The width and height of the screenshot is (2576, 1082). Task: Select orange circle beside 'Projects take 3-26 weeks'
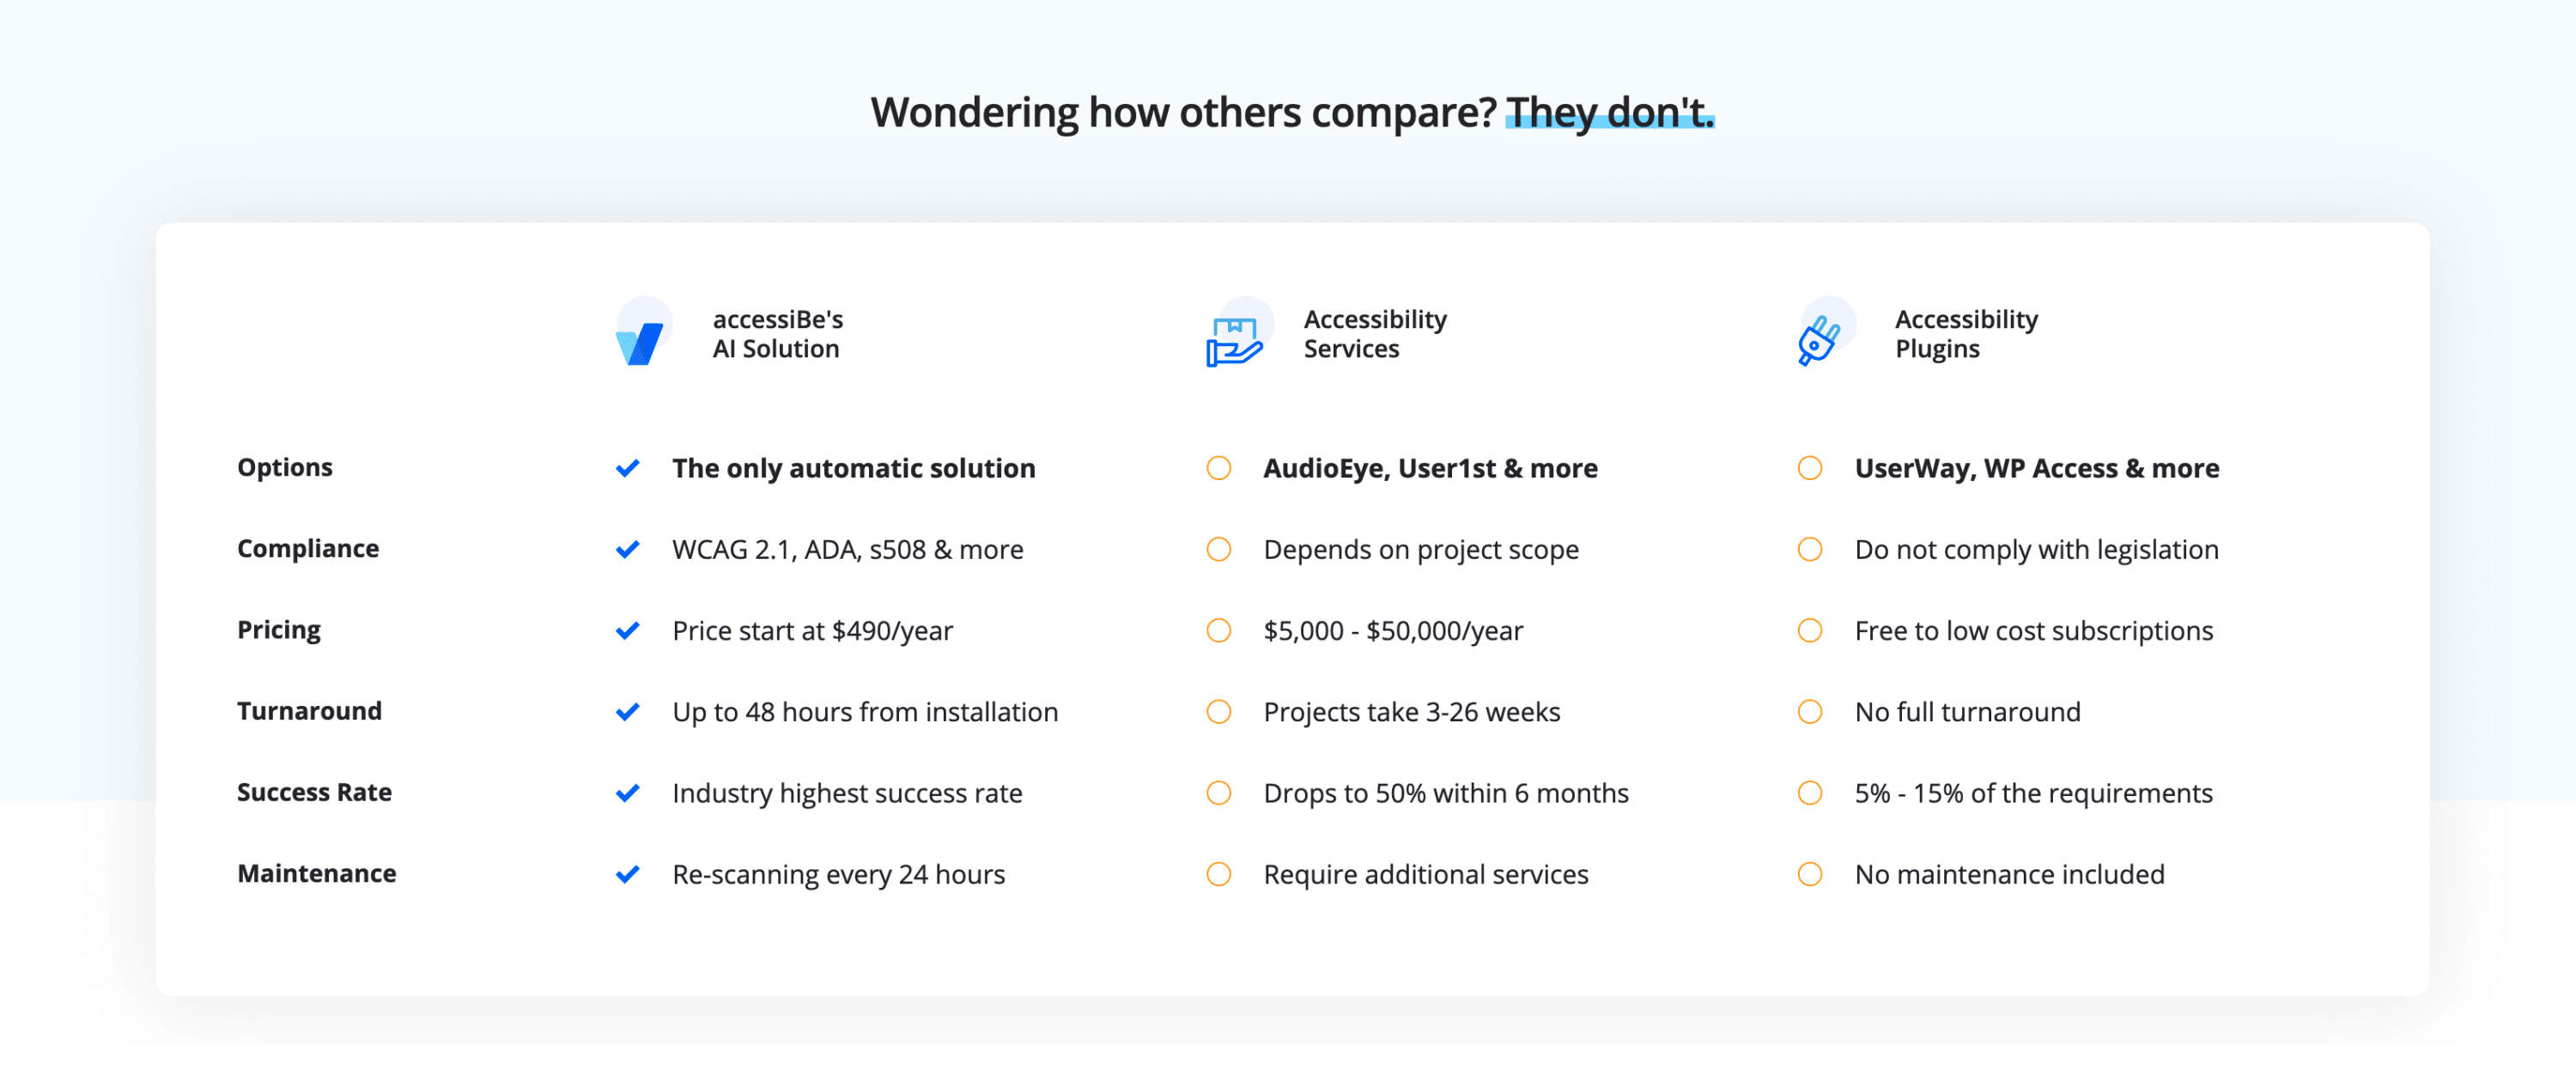(1219, 711)
